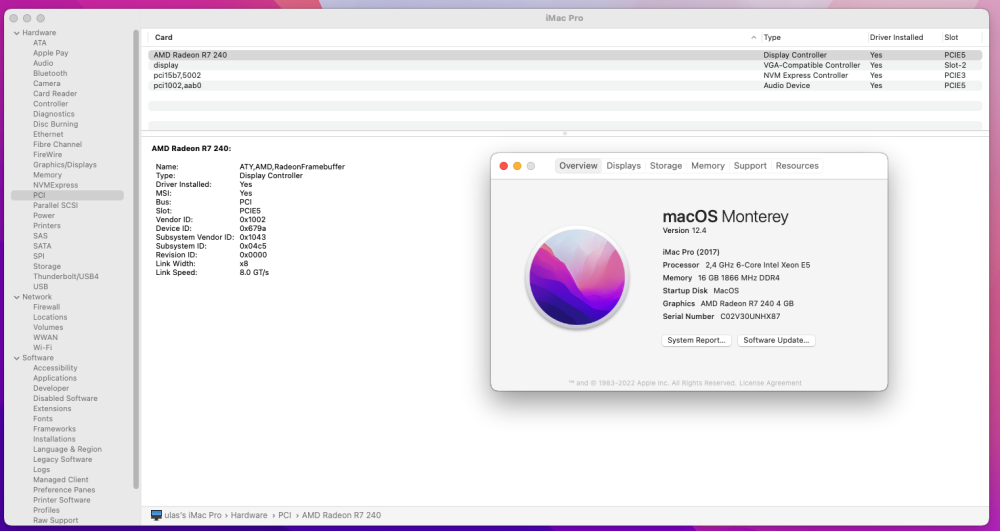
Task: Select Logs under Software
Action: click(x=41, y=470)
